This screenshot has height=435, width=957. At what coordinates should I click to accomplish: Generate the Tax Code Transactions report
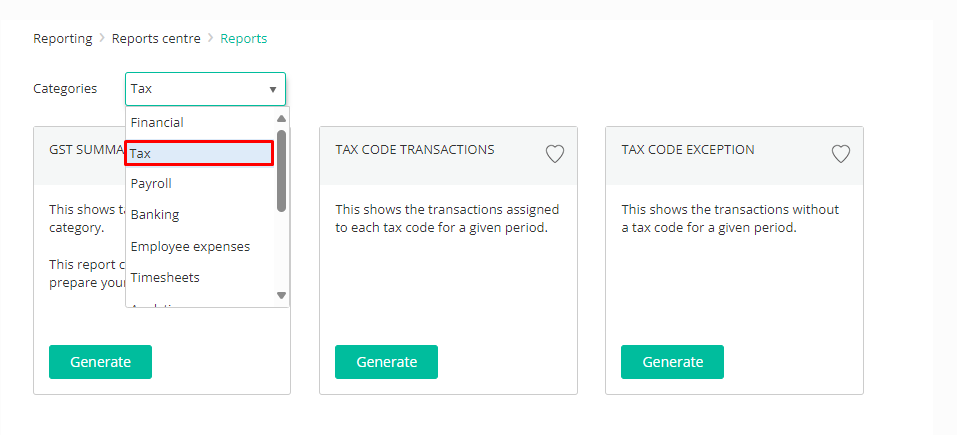pos(386,362)
